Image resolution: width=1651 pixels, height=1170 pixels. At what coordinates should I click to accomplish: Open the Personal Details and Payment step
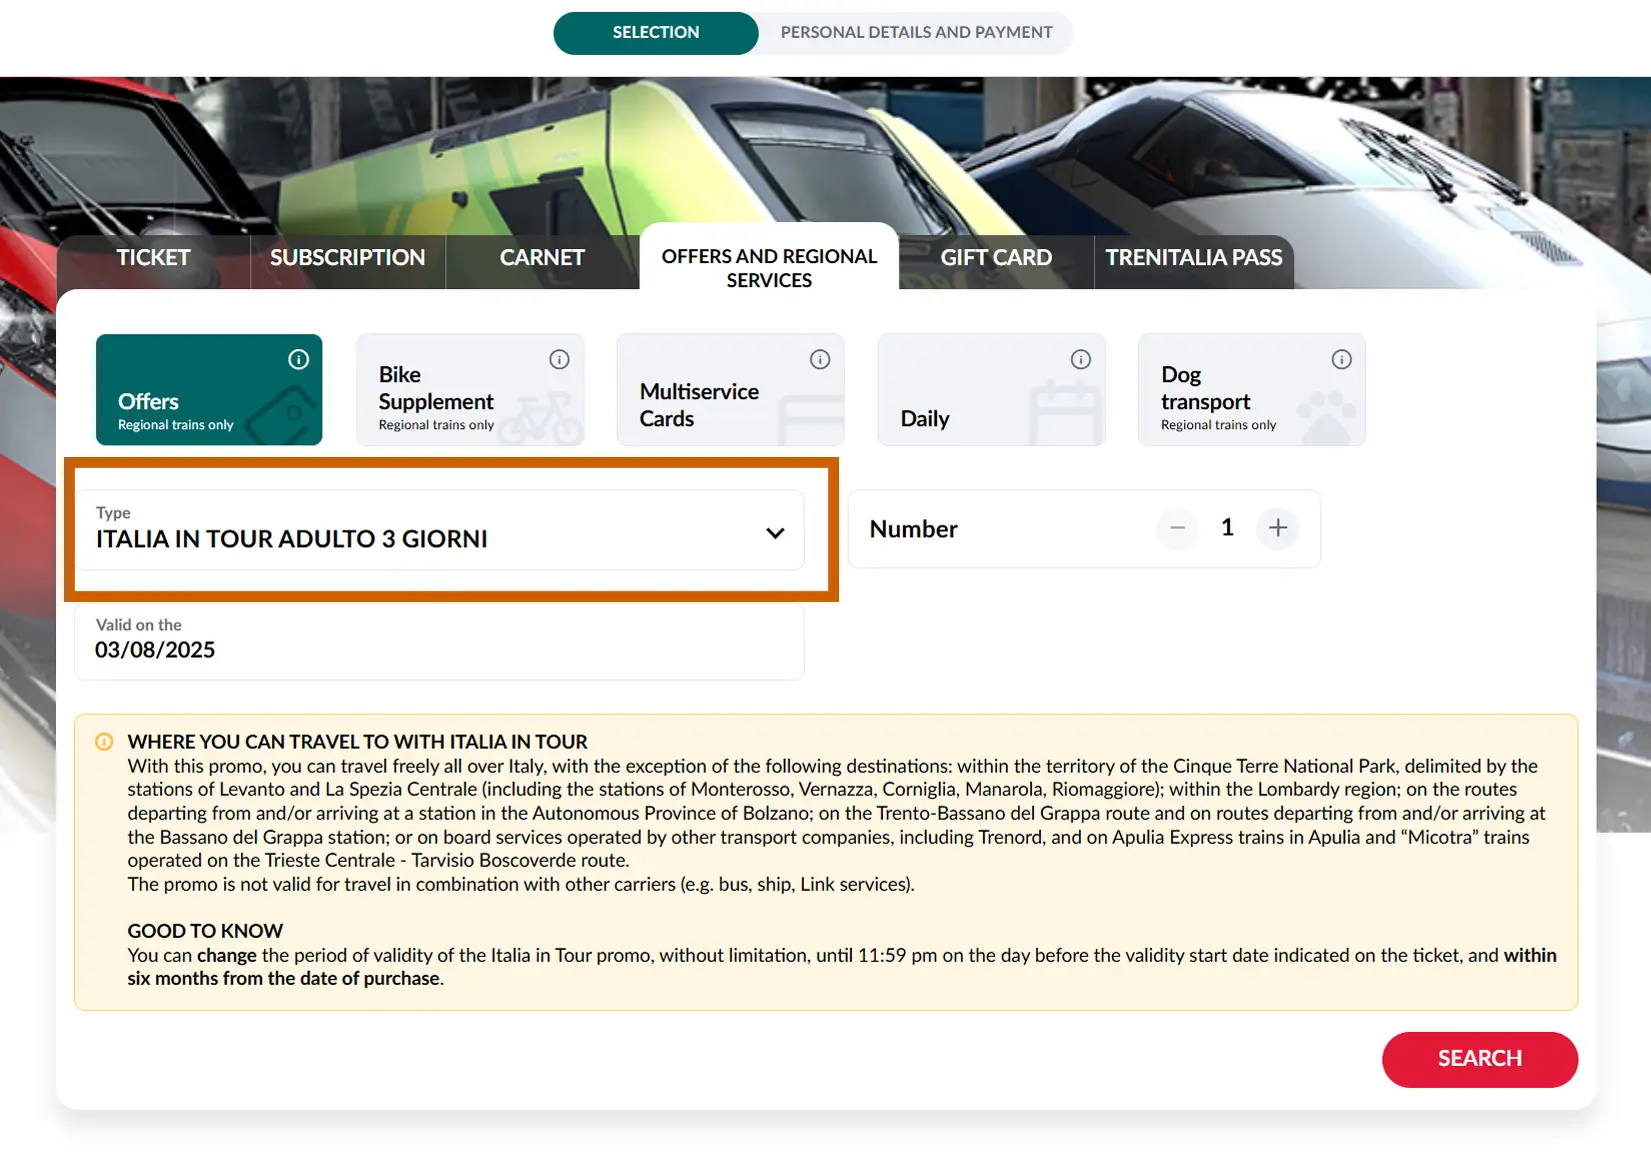point(915,32)
